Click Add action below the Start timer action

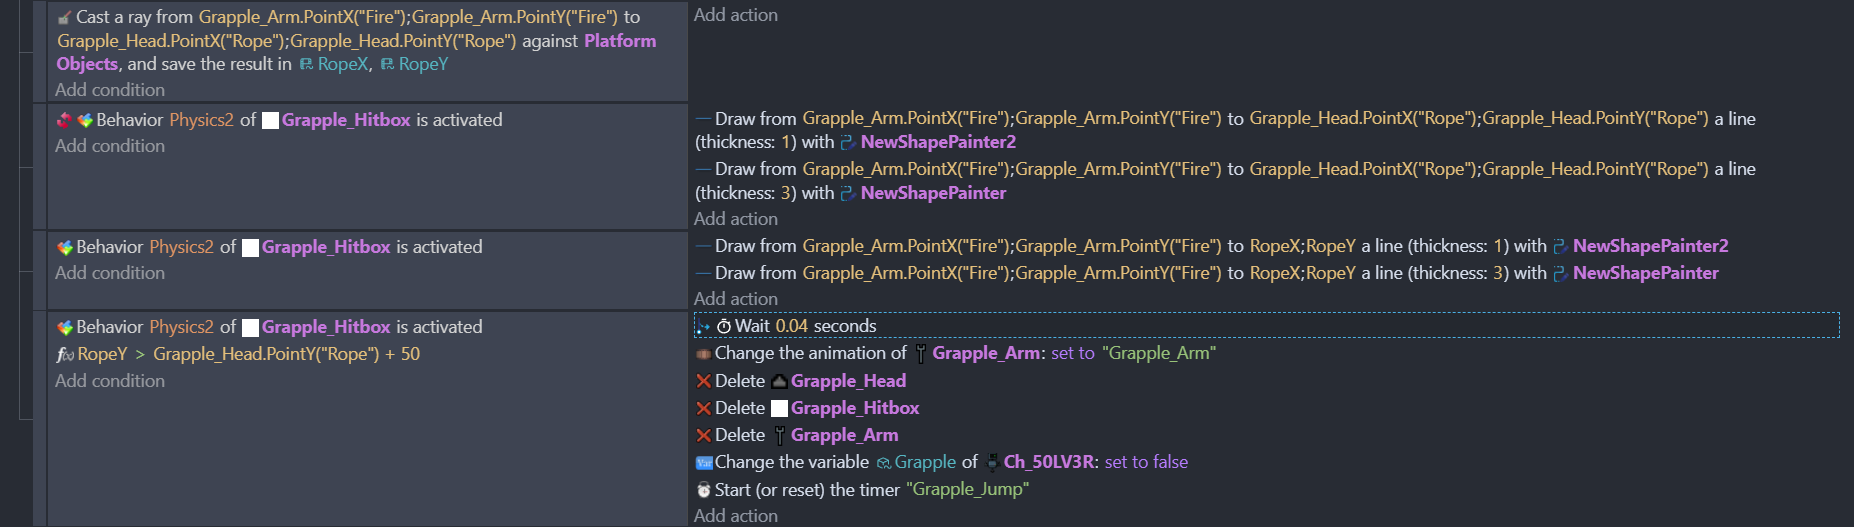coord(736,515)
